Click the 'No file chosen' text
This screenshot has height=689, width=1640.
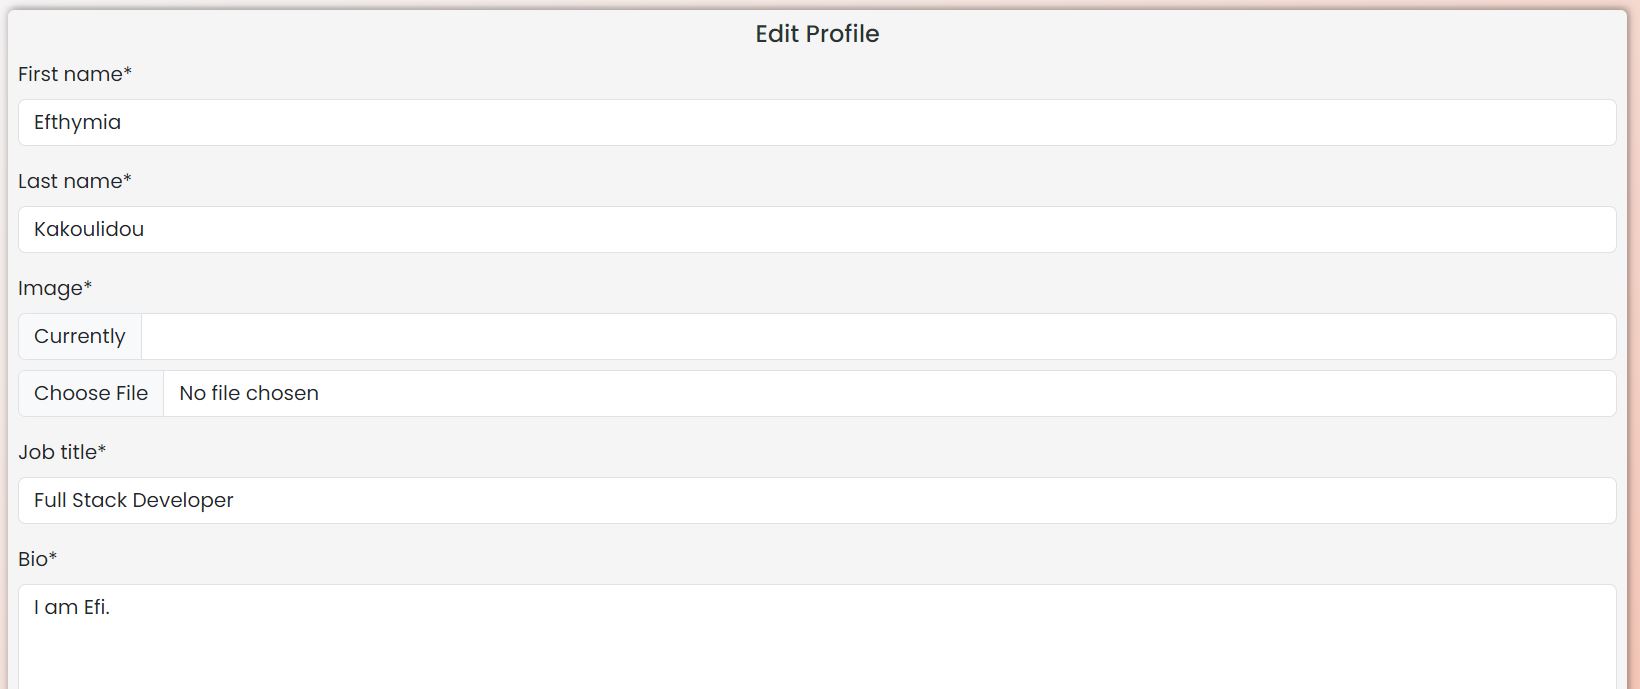point(249,394)
